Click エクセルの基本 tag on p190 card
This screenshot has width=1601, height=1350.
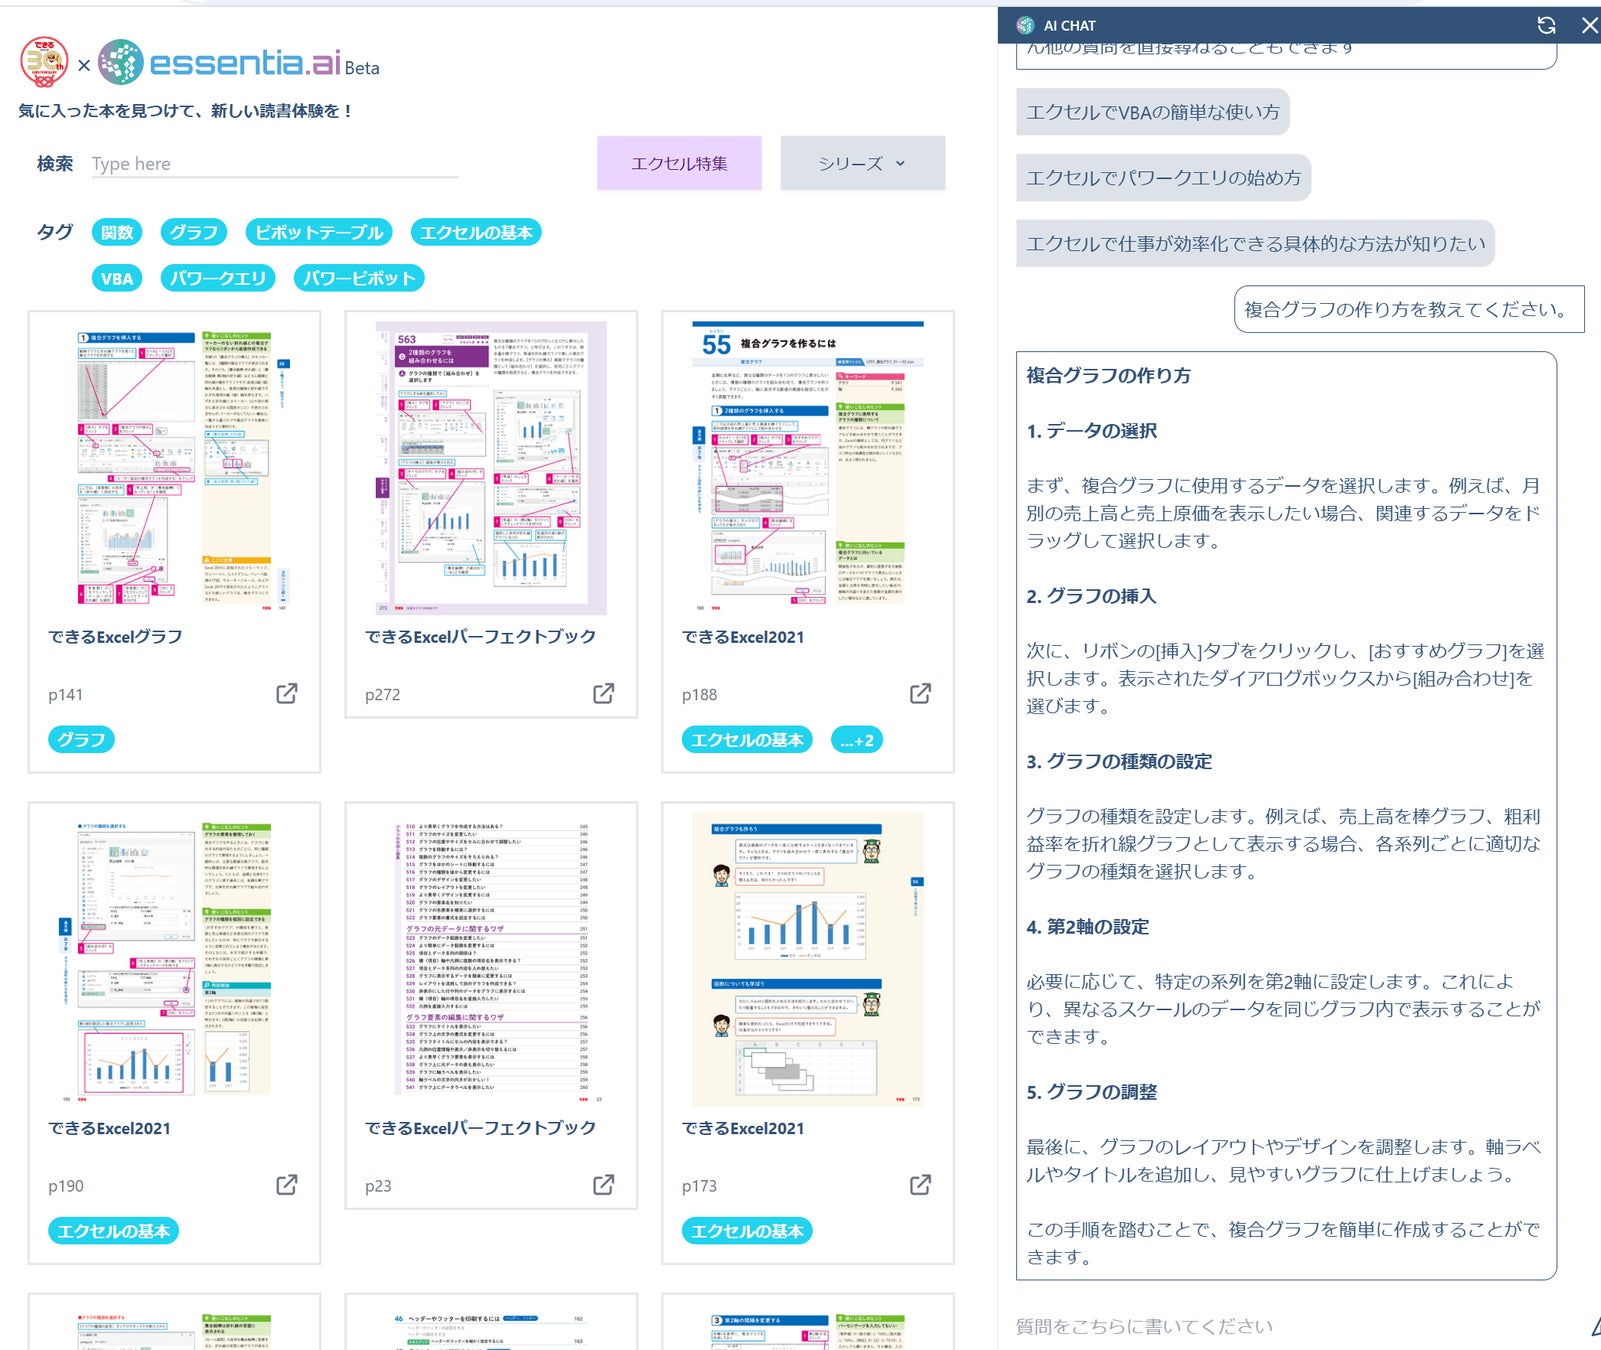pos(113,1231)
